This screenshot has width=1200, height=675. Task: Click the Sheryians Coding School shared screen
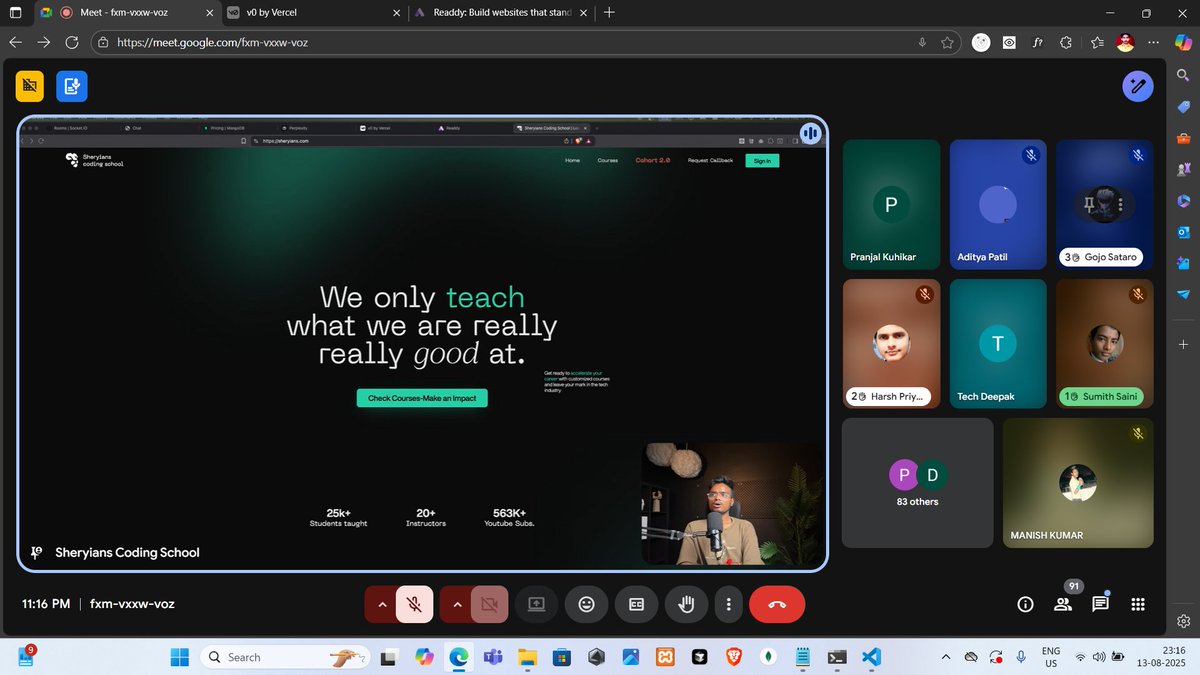pos(422,344)
